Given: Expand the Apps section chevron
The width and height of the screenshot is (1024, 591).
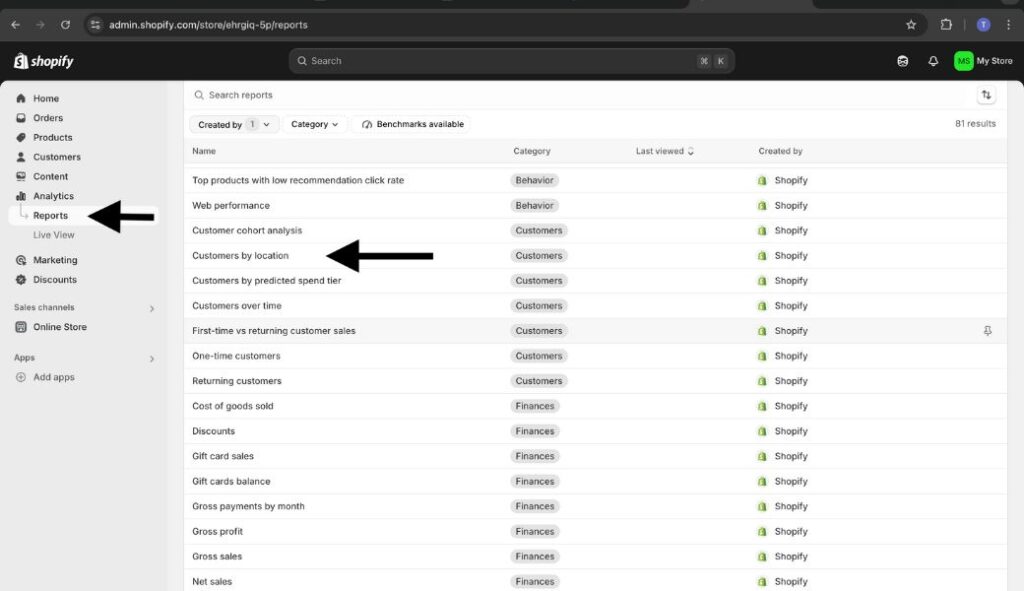Looking at the screenshot, I should [x=152, y=359].
